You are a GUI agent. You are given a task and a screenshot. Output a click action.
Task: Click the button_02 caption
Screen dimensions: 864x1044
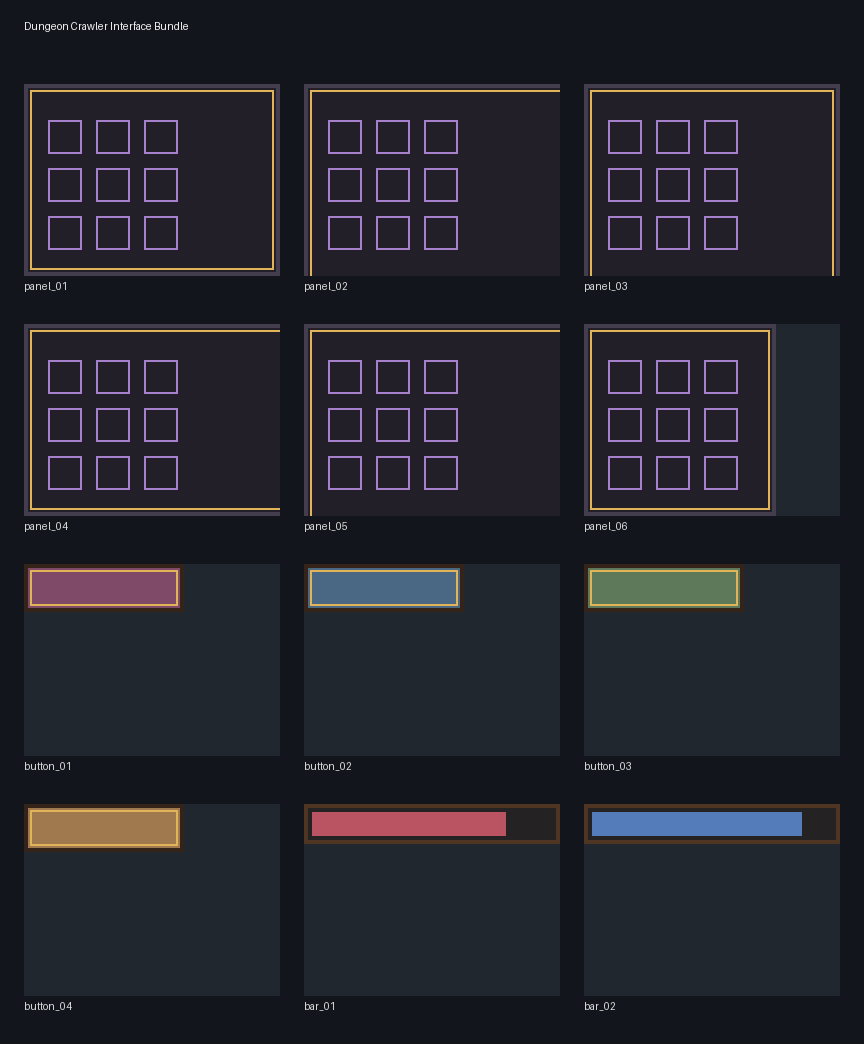(x=327, y=766)
